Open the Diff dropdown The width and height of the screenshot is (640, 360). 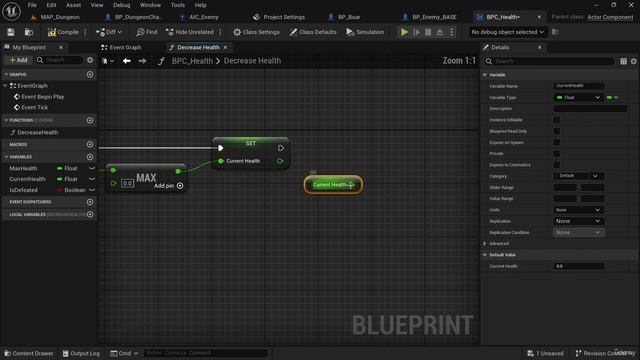[109, 32]
